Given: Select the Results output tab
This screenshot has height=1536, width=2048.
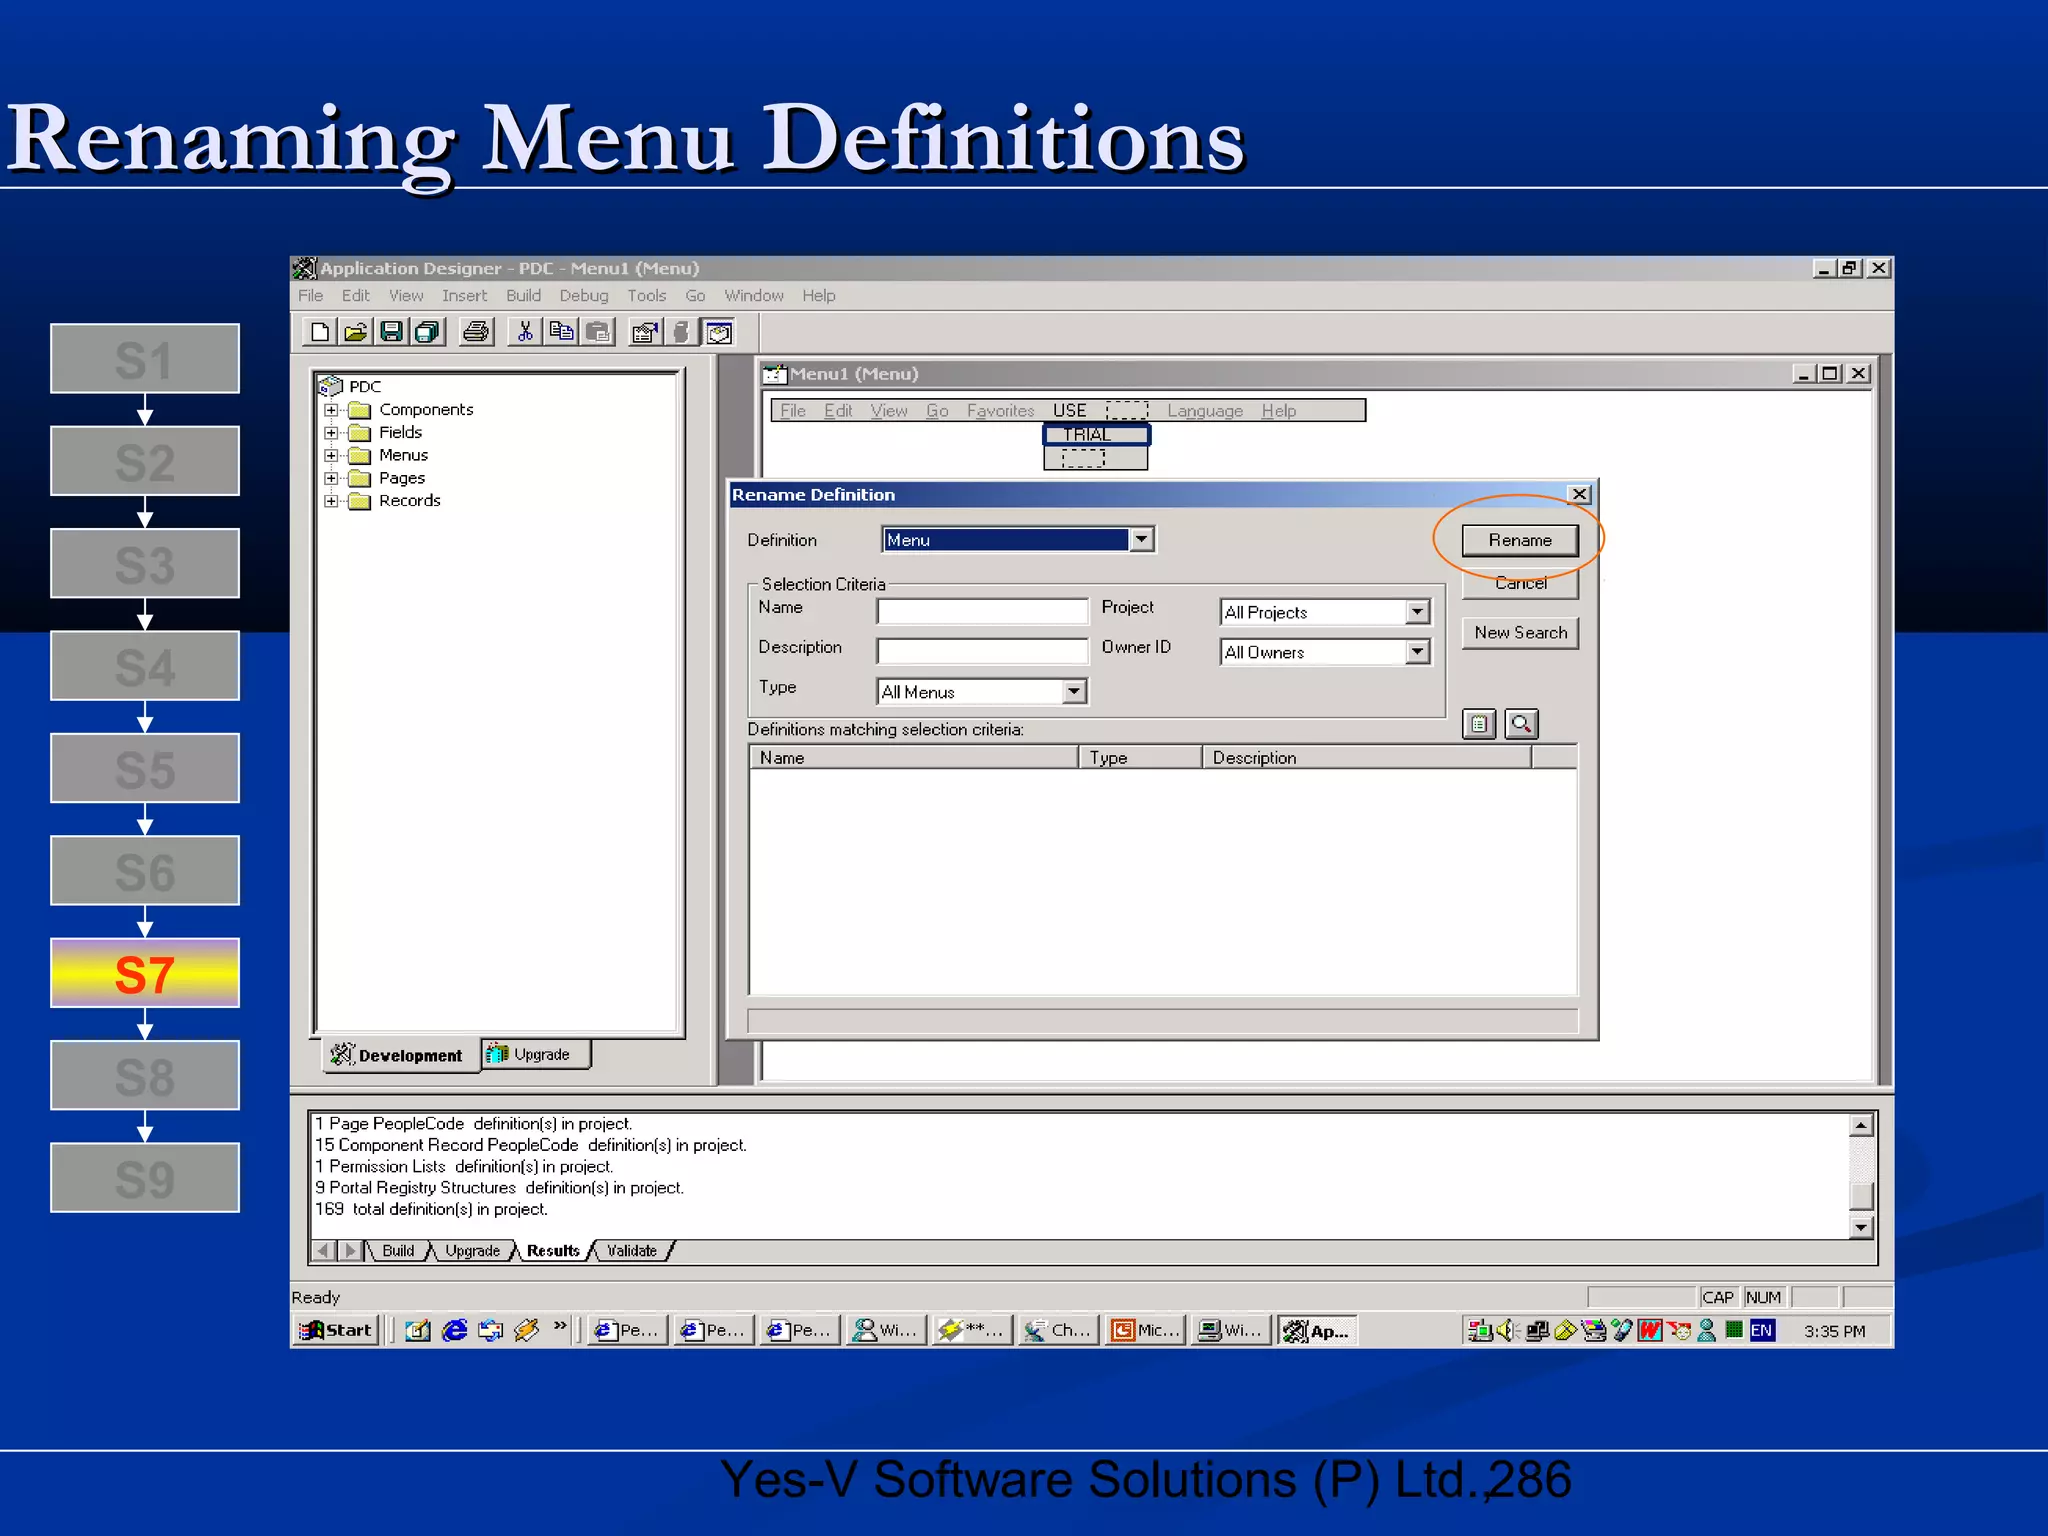Looking at the screenshot, I should coord(553,1251).
